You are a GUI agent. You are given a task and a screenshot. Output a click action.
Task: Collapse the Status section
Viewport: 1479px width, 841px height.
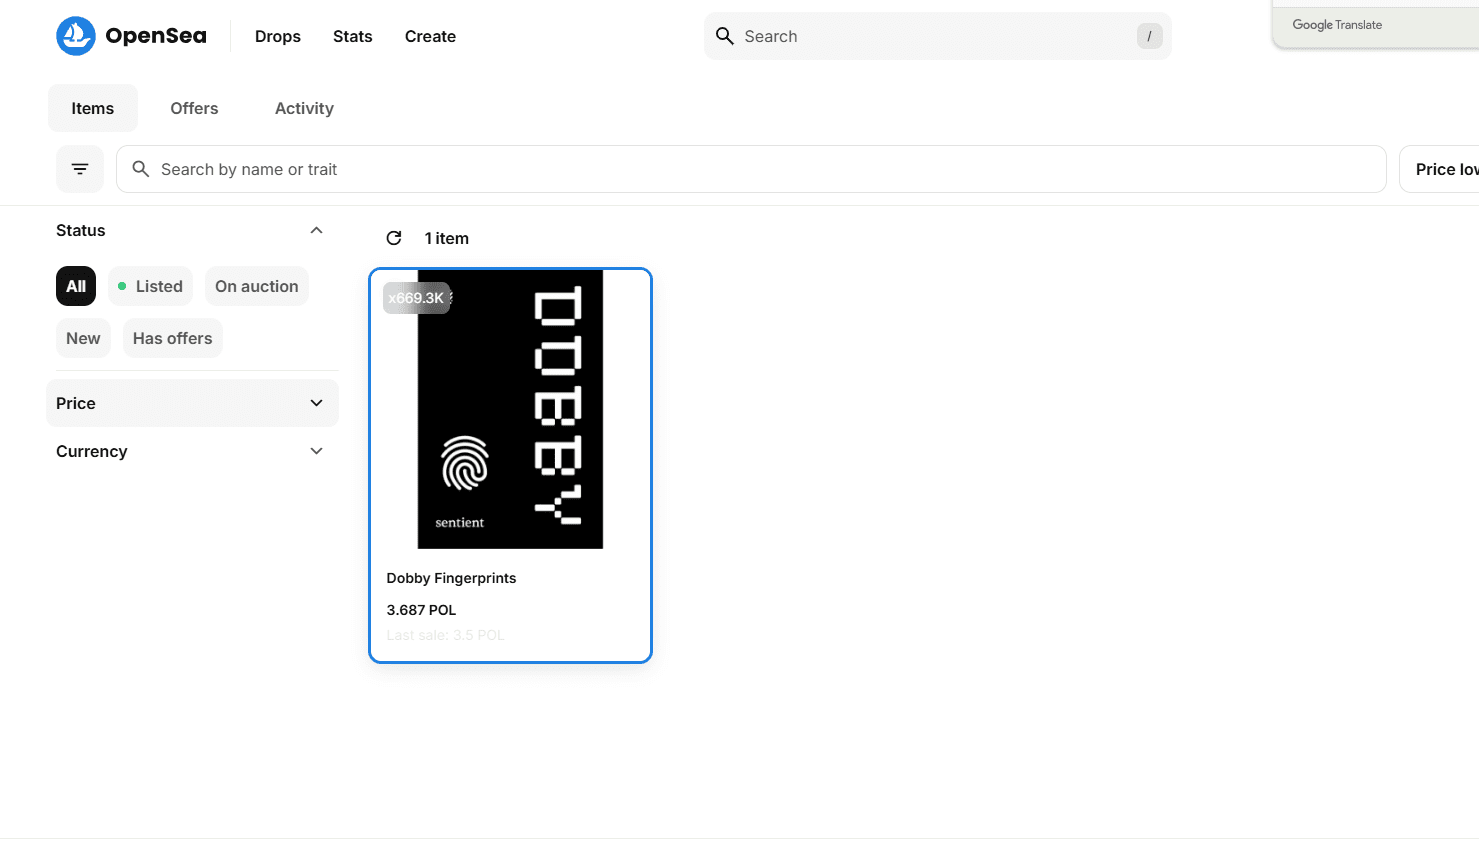[316, 230]
